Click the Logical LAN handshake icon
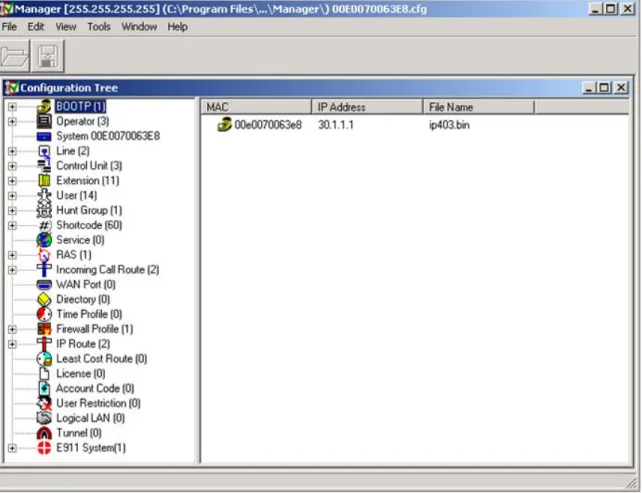Screen dimensions: 642x493 tap(44, 418)
